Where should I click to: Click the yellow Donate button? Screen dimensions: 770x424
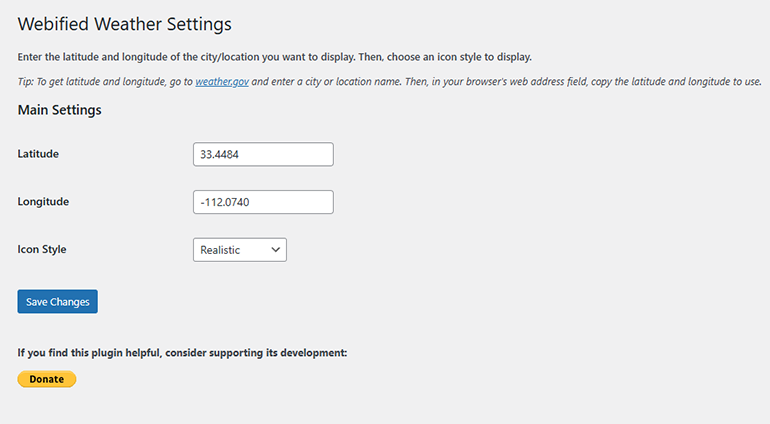tap(46, 380)
